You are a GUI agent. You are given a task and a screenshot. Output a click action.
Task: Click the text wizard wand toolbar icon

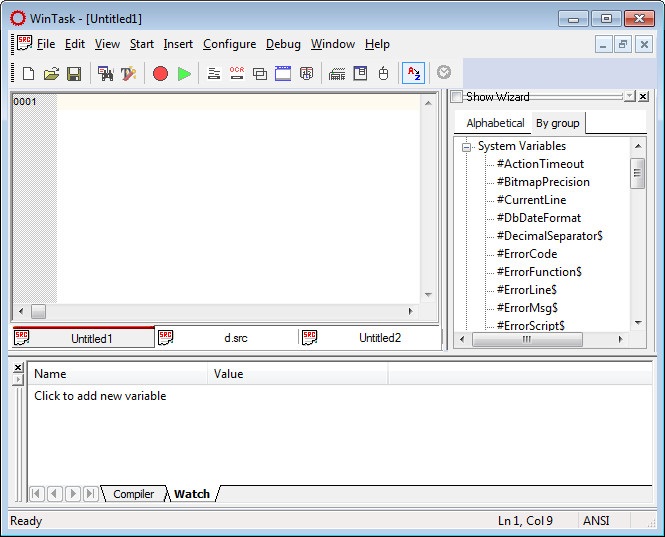click(129, 74)
